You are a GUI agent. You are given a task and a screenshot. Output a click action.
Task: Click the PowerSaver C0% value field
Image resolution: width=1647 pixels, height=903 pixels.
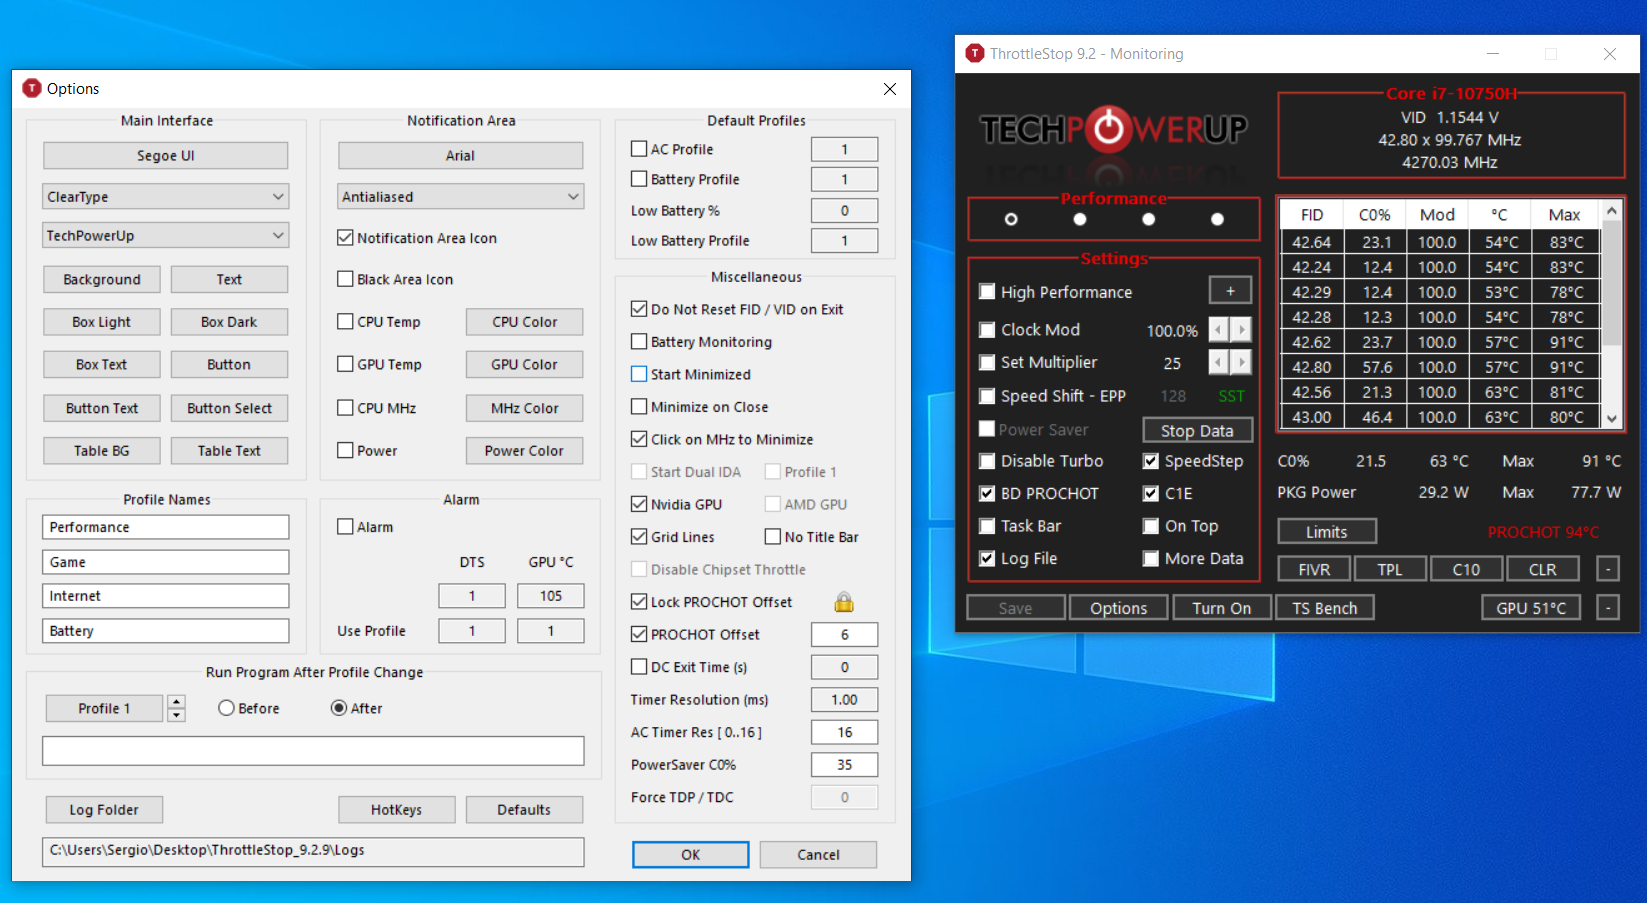pos(845,765)
